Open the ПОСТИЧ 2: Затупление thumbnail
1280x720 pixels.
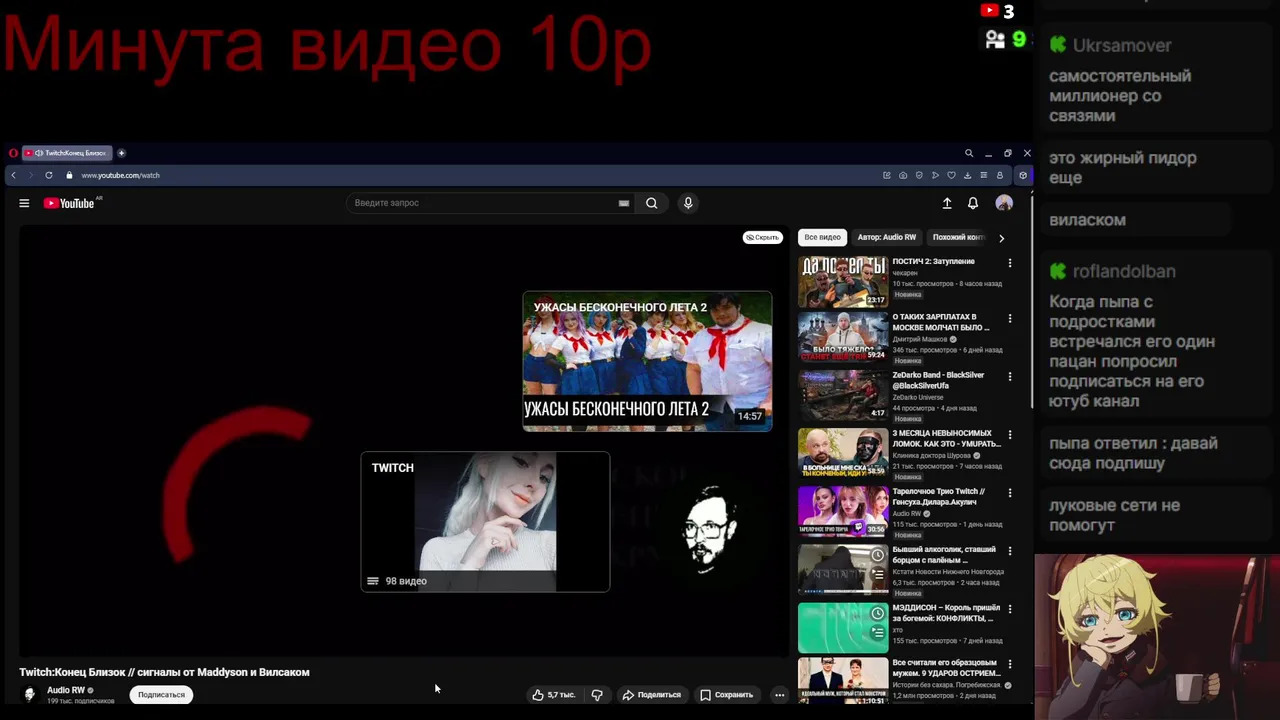[843, 281]
